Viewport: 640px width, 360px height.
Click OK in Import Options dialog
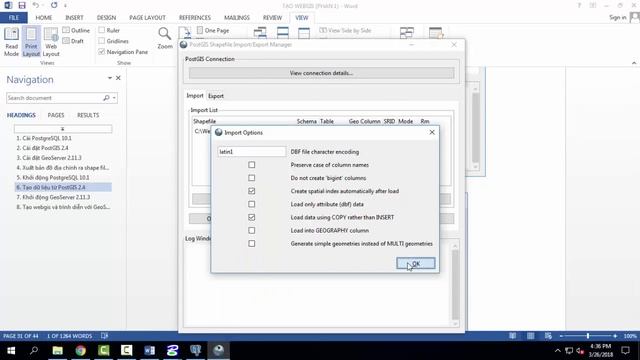(416, 263)
